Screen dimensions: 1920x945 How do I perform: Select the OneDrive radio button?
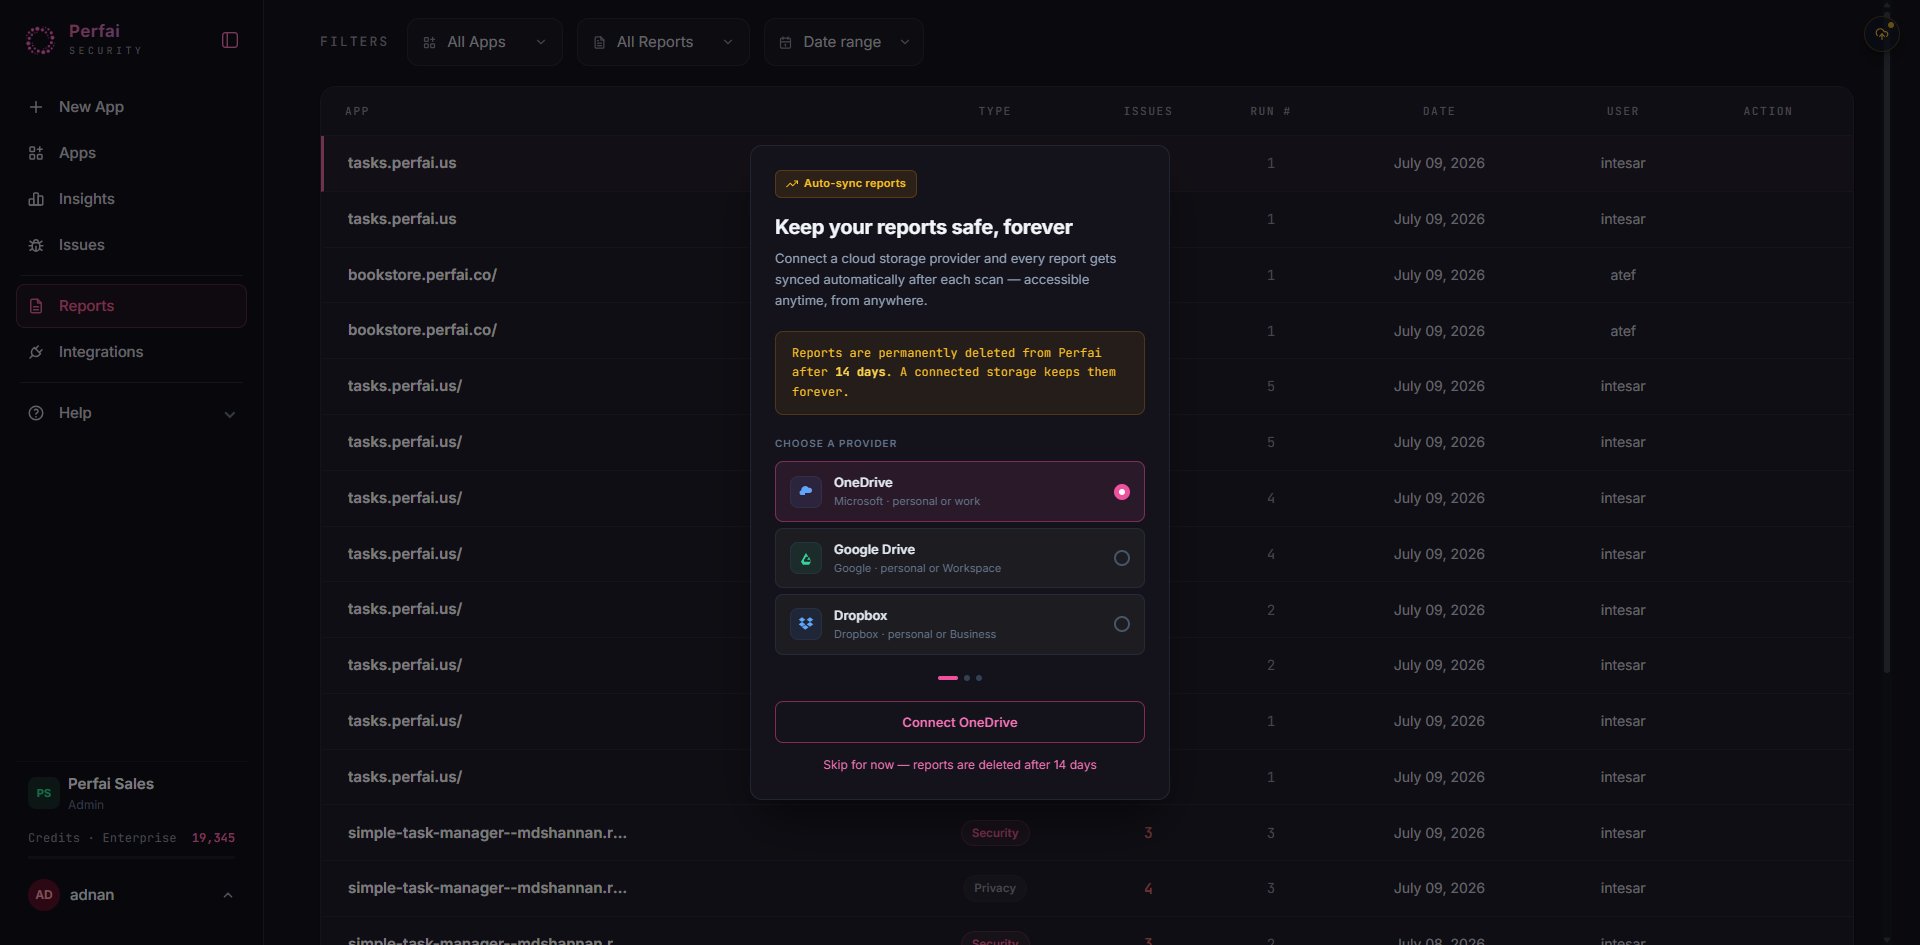pyautogui.click(x=1122, y=492)
